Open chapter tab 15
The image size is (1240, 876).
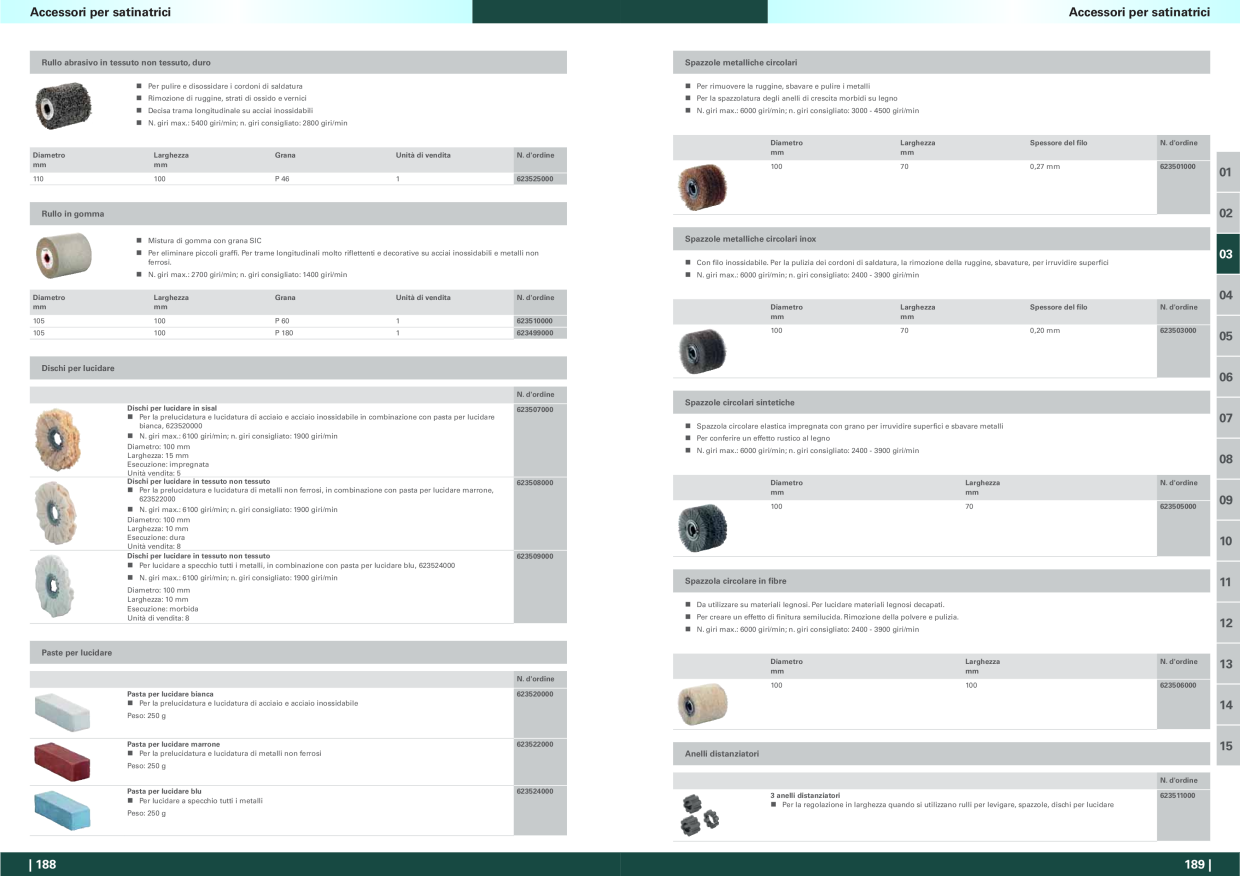click(x=1227, y=746)
